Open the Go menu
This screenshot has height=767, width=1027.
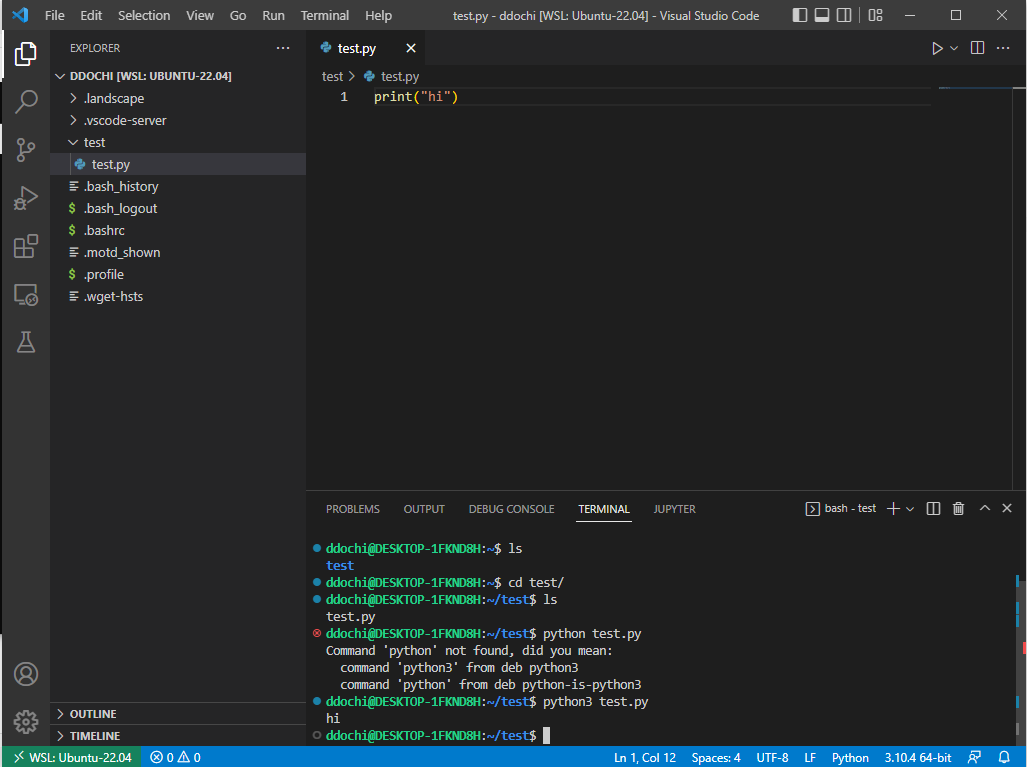(238, 15)
